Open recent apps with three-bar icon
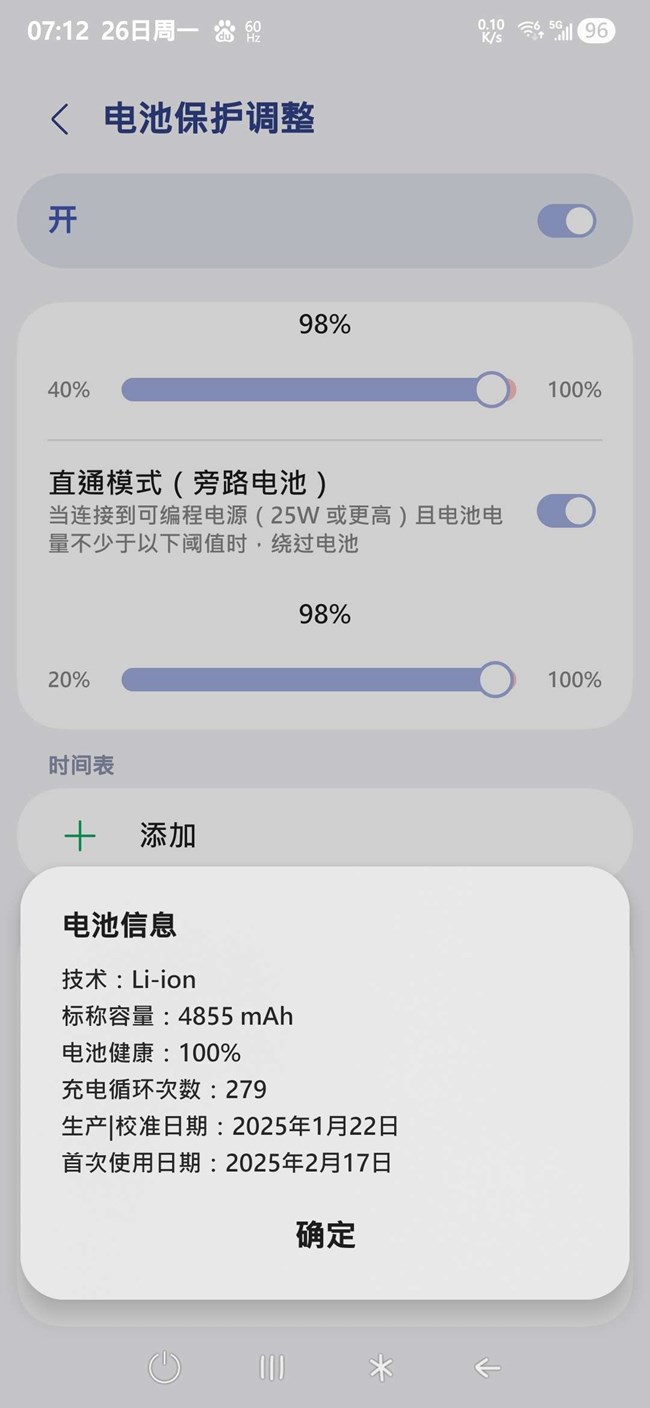The image size is (650, 1408). pos(272,1367)
